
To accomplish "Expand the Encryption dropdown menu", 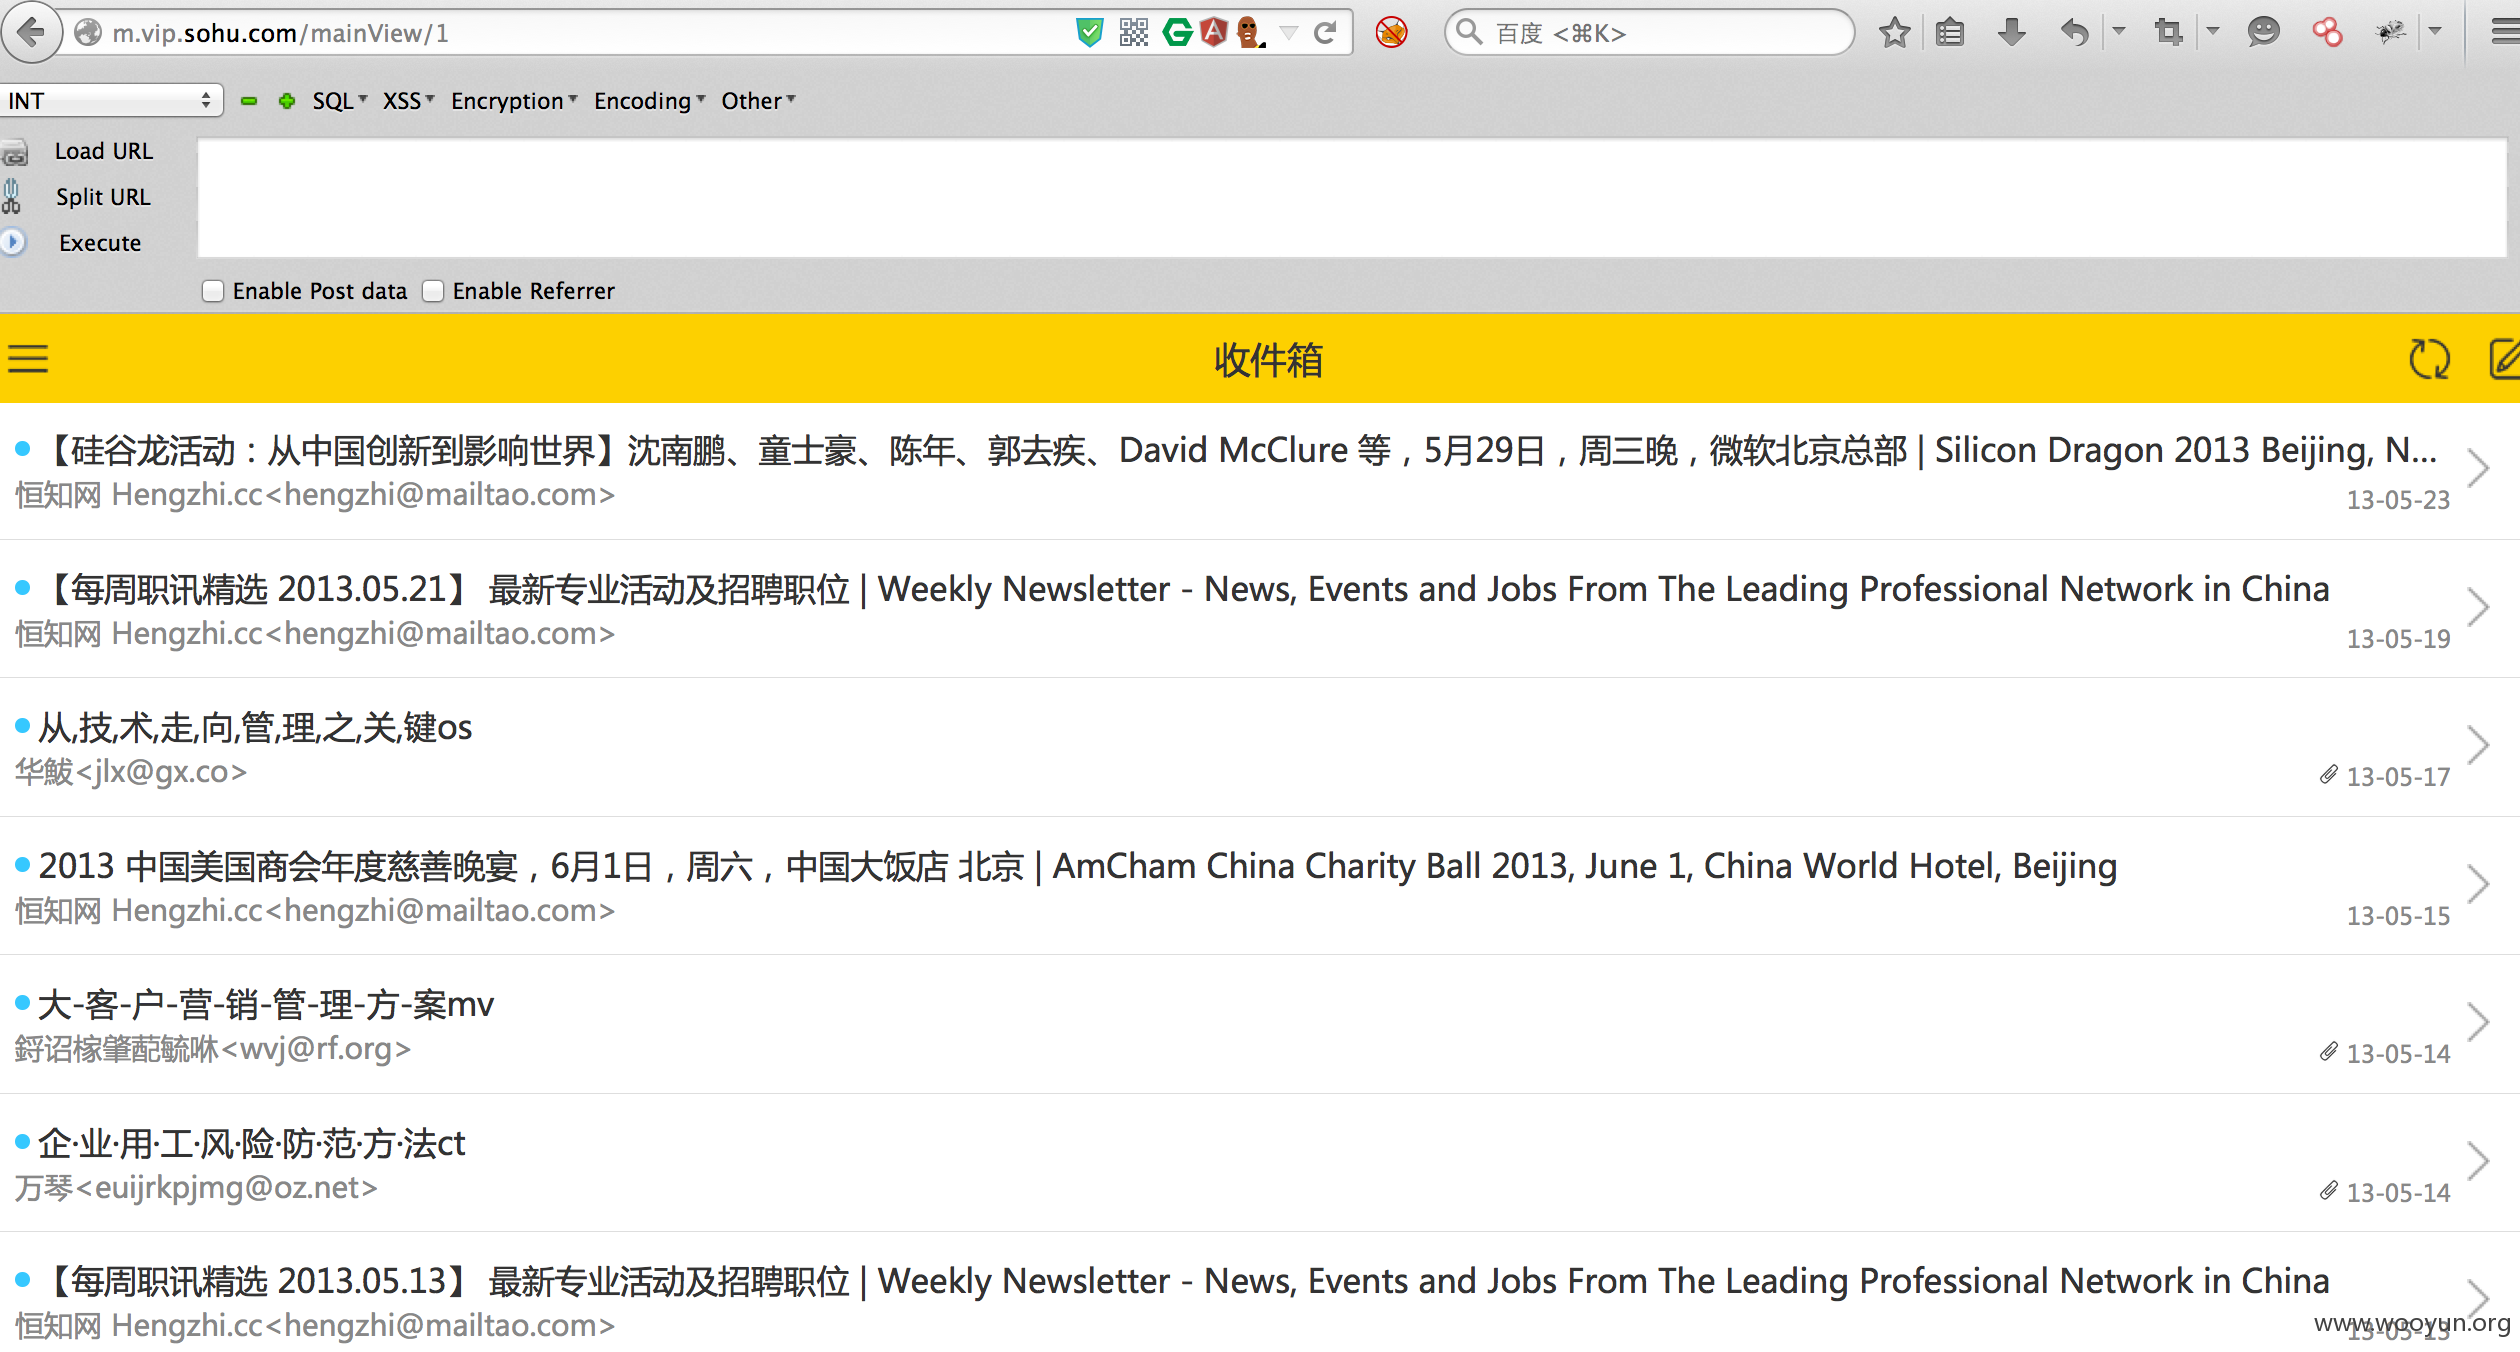I will [x=514, y=101].
